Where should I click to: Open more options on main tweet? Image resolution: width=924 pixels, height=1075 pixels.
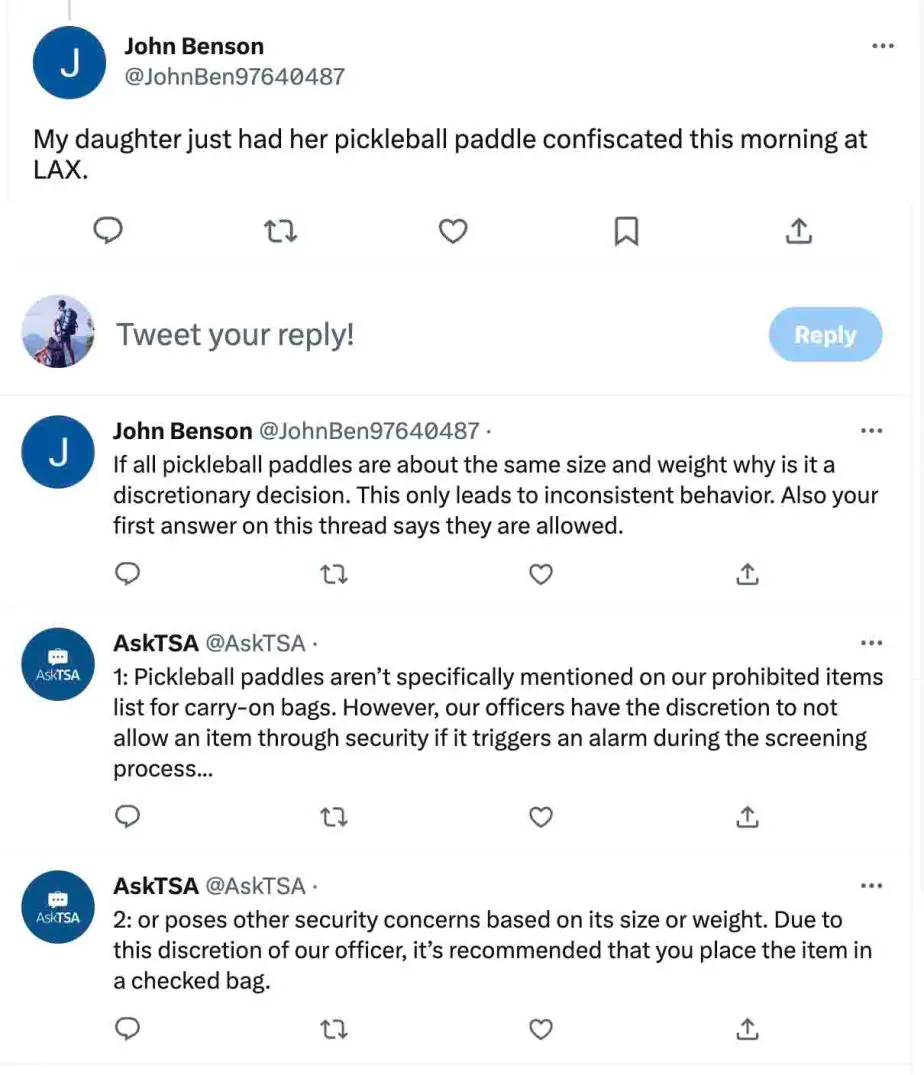click(882, 46)
